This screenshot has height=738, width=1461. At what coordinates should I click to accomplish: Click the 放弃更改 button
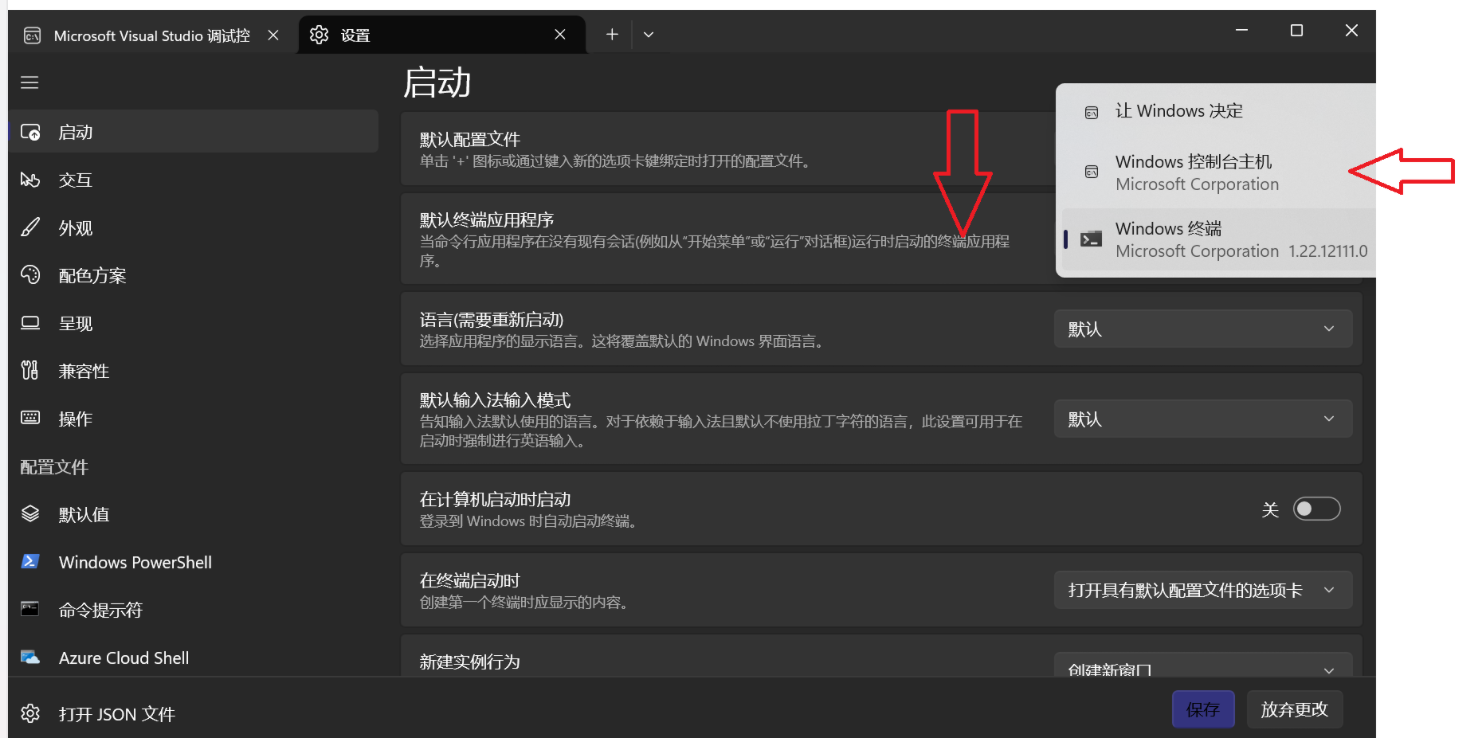point(1294,709)
